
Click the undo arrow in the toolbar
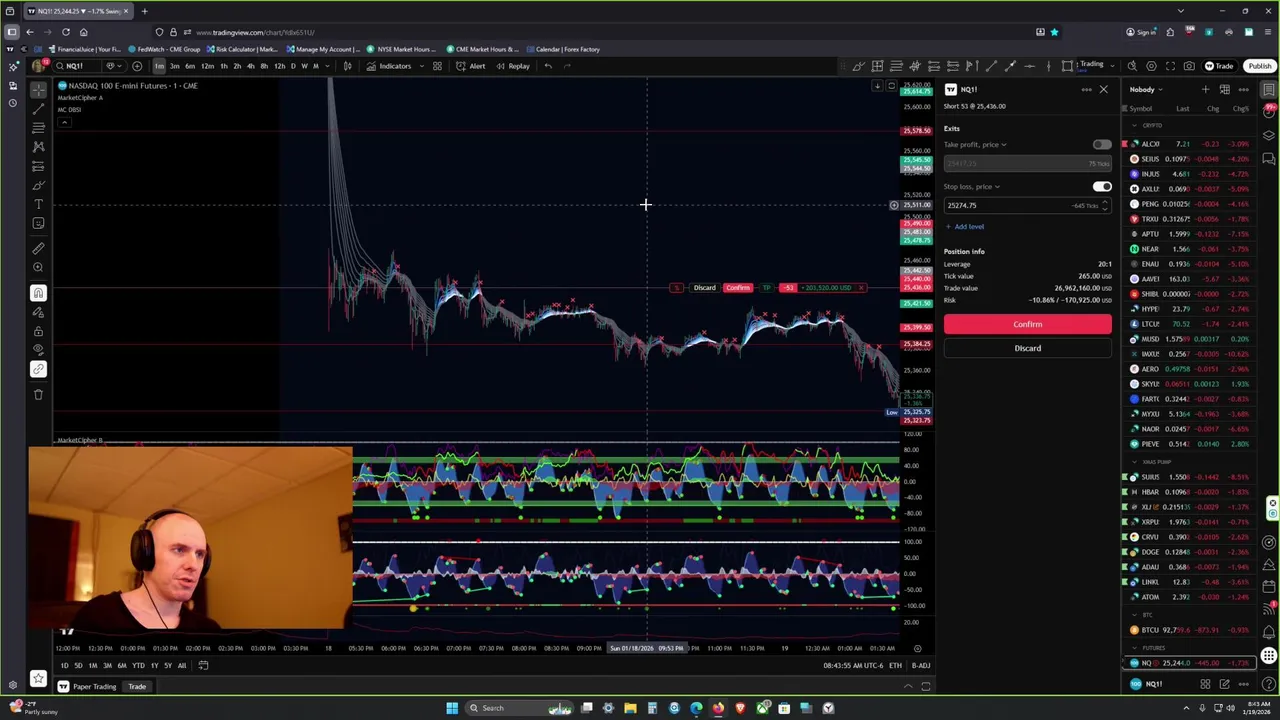coord(548,66)
